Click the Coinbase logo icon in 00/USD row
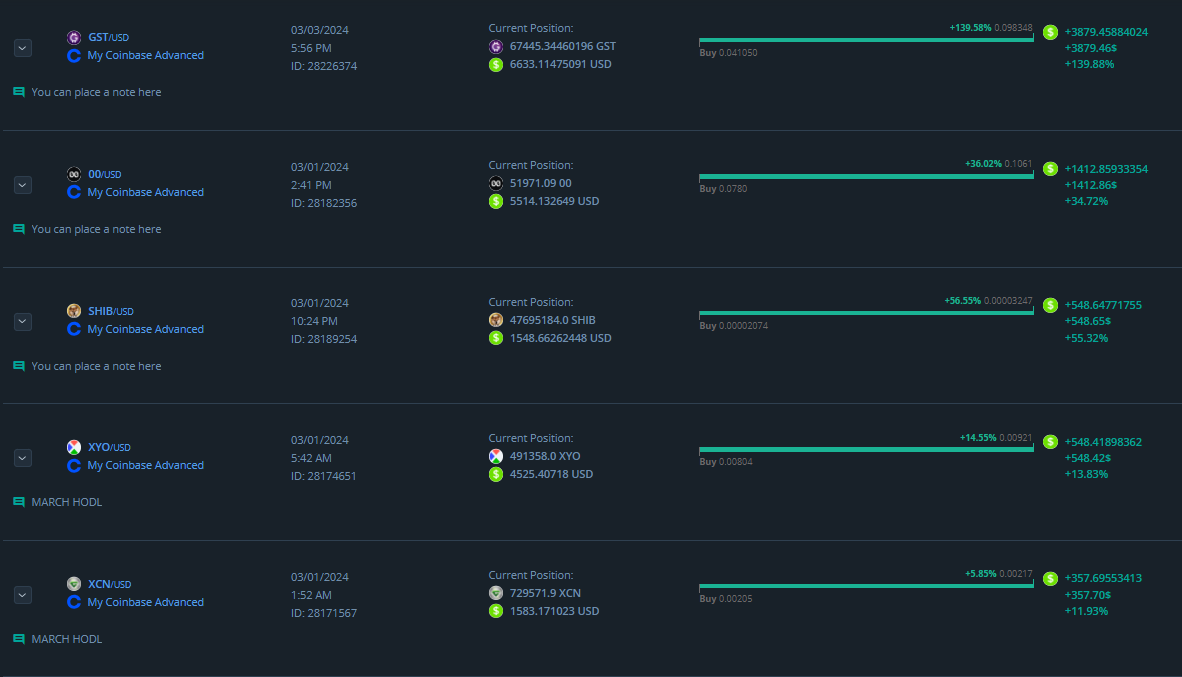This screenshot has width=1182, height=677. [x=74, y=192]
